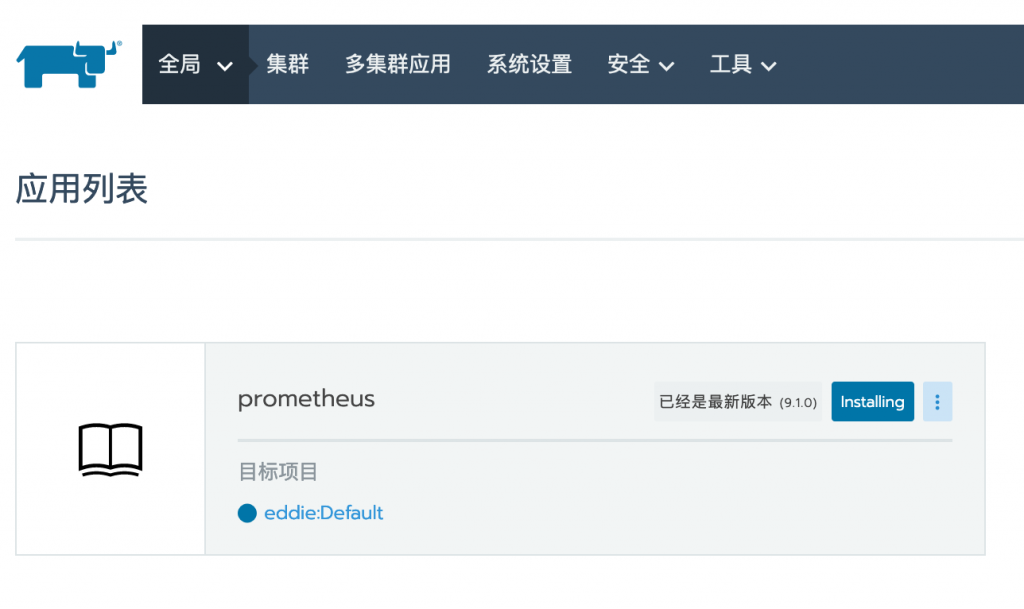Open the three-dot actions menu for prometheus
The height and width of the screenshot is (609, 1024).
(937, 401)
